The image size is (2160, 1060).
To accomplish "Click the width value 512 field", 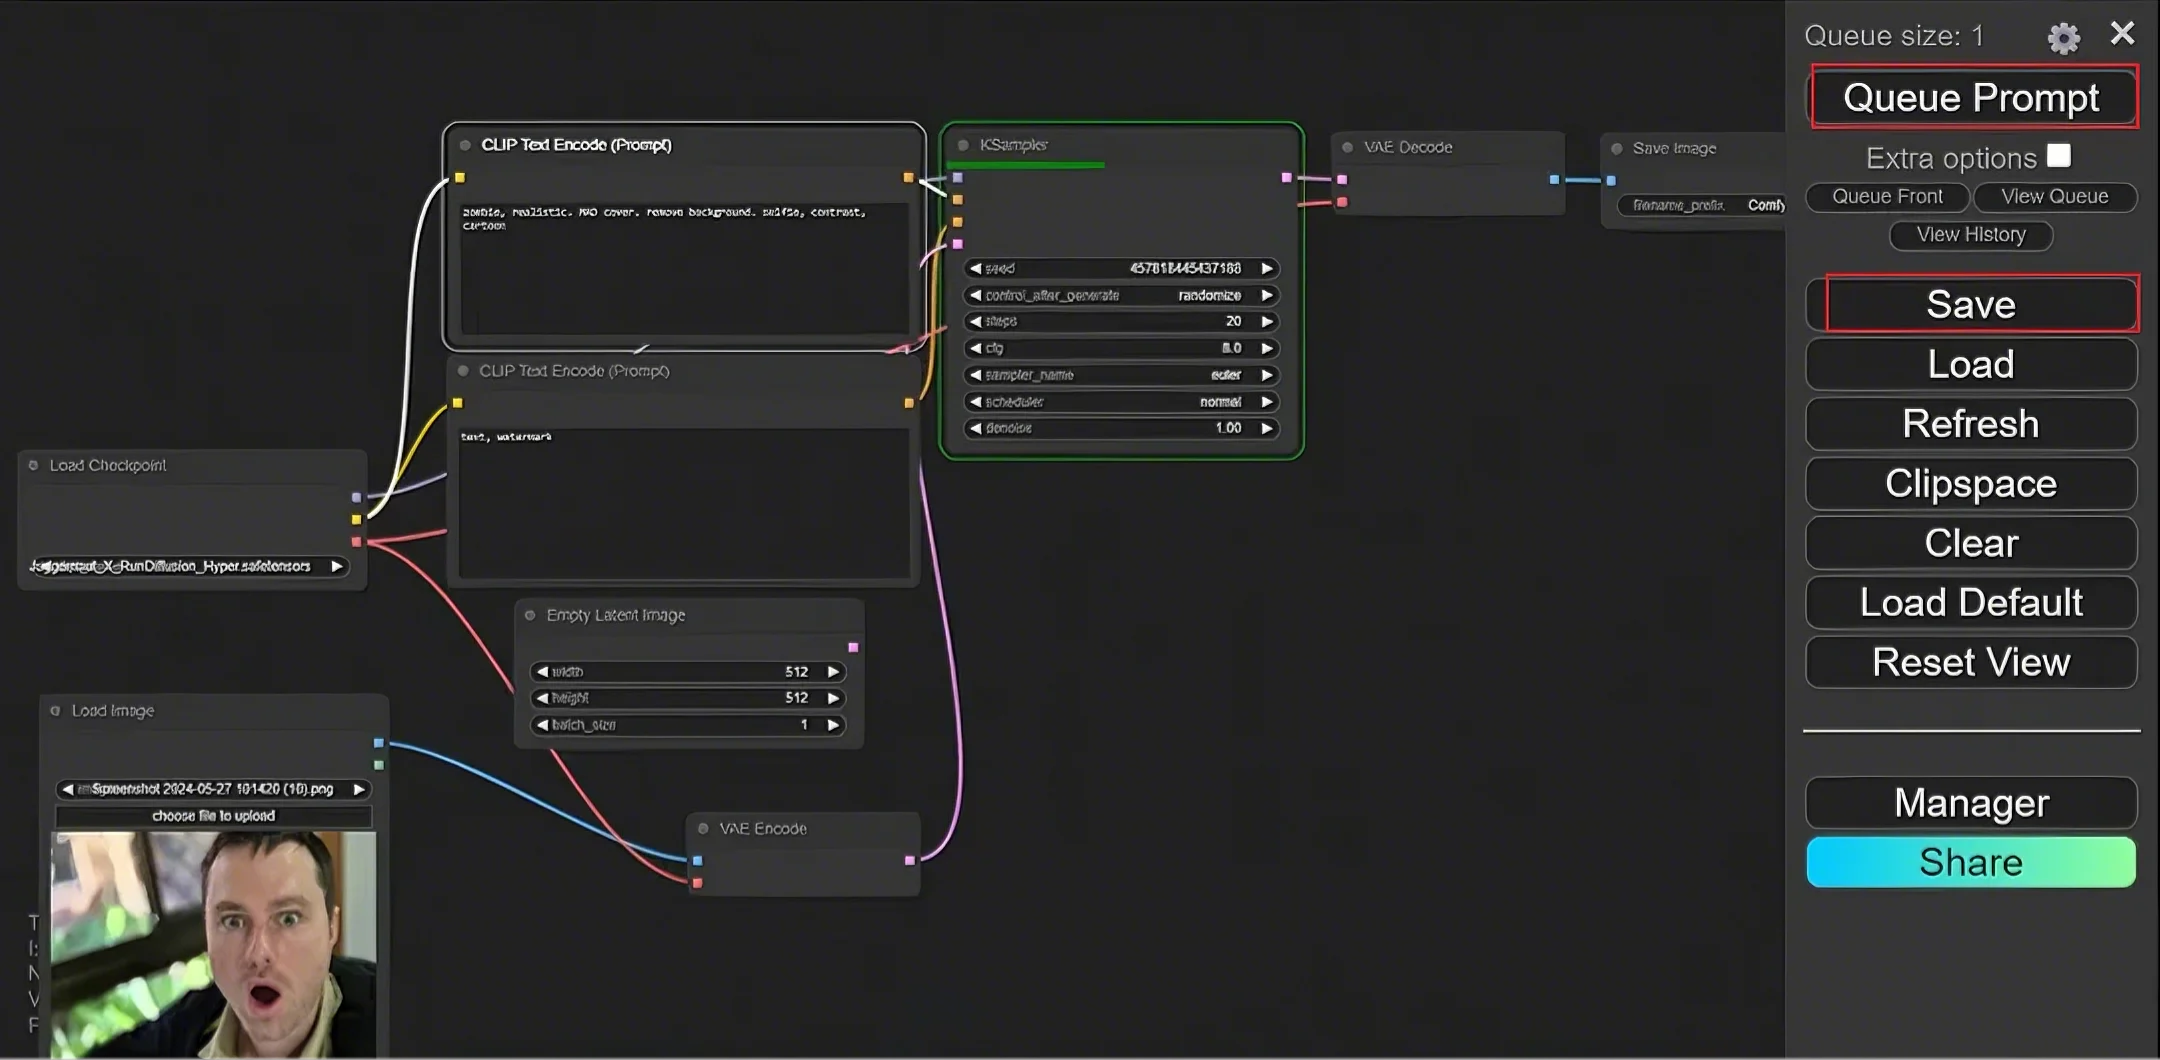I will (x=688, y=672).
